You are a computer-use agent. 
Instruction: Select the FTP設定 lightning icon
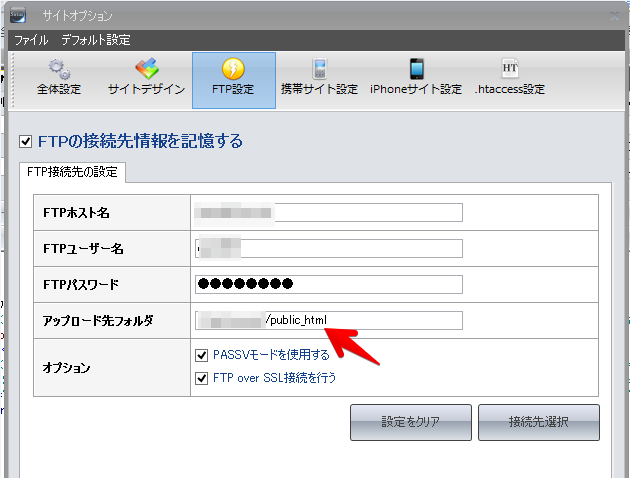233,80
